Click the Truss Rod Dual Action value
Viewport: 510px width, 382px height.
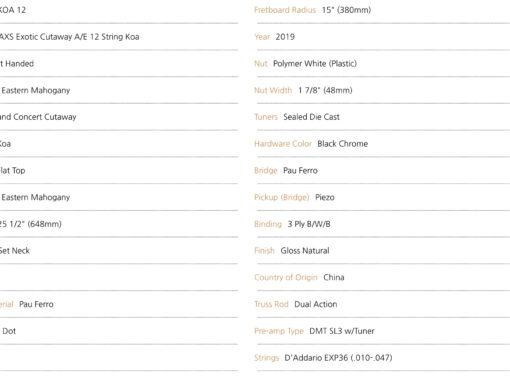tap(316, 304)
